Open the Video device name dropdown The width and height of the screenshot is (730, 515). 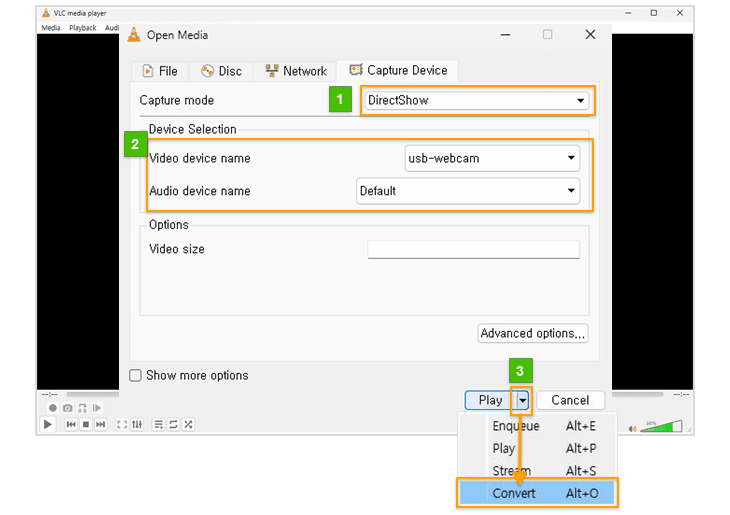point(492,158)
